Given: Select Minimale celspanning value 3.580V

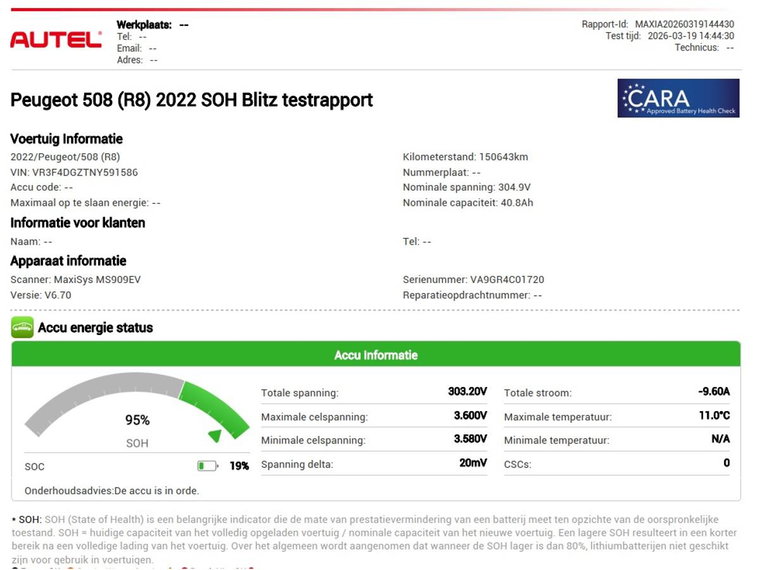Looking at the screenshot, I should pos(470,439).
